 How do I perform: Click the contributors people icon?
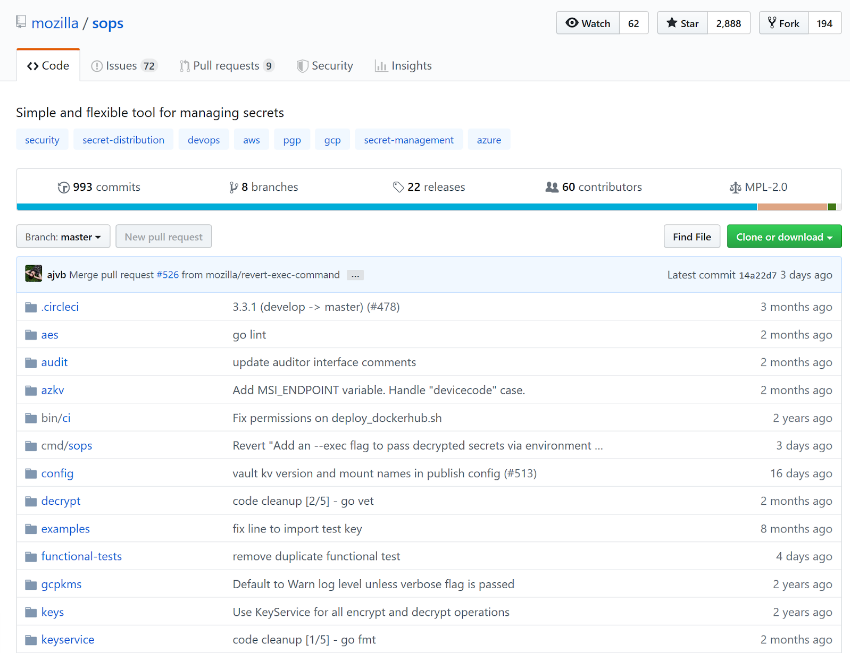[552, 187]
